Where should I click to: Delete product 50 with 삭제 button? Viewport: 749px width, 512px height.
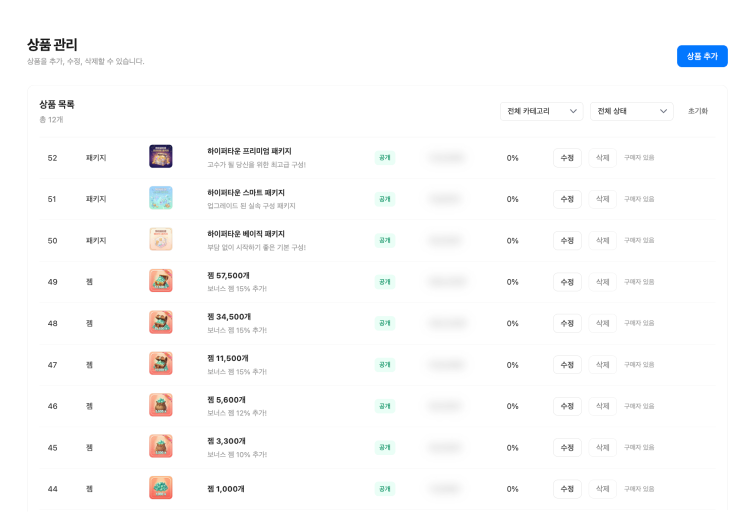[x=602, y=241]
